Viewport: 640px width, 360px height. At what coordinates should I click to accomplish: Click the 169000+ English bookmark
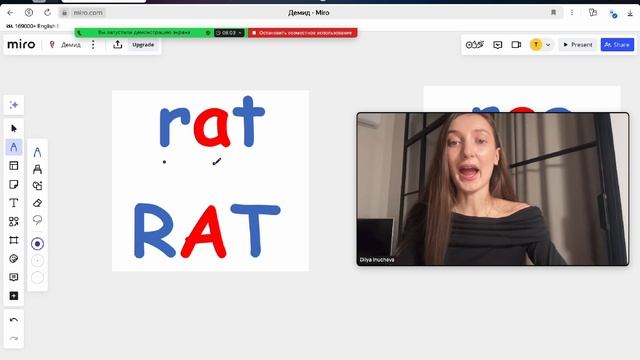pyautogui.click(x=32, y=26)
